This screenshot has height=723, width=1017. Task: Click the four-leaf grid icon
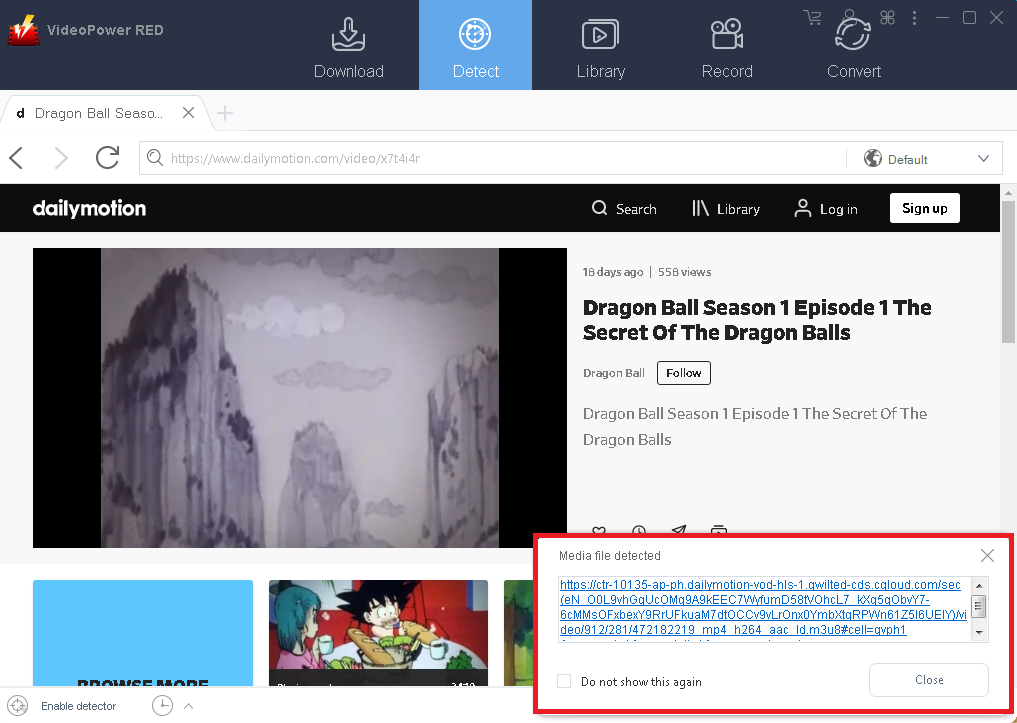click(x=887, y=18)
